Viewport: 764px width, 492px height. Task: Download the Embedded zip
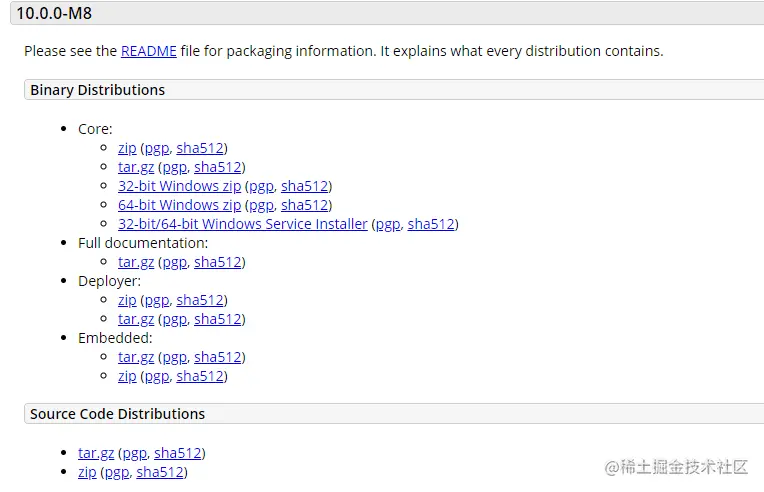127,376
